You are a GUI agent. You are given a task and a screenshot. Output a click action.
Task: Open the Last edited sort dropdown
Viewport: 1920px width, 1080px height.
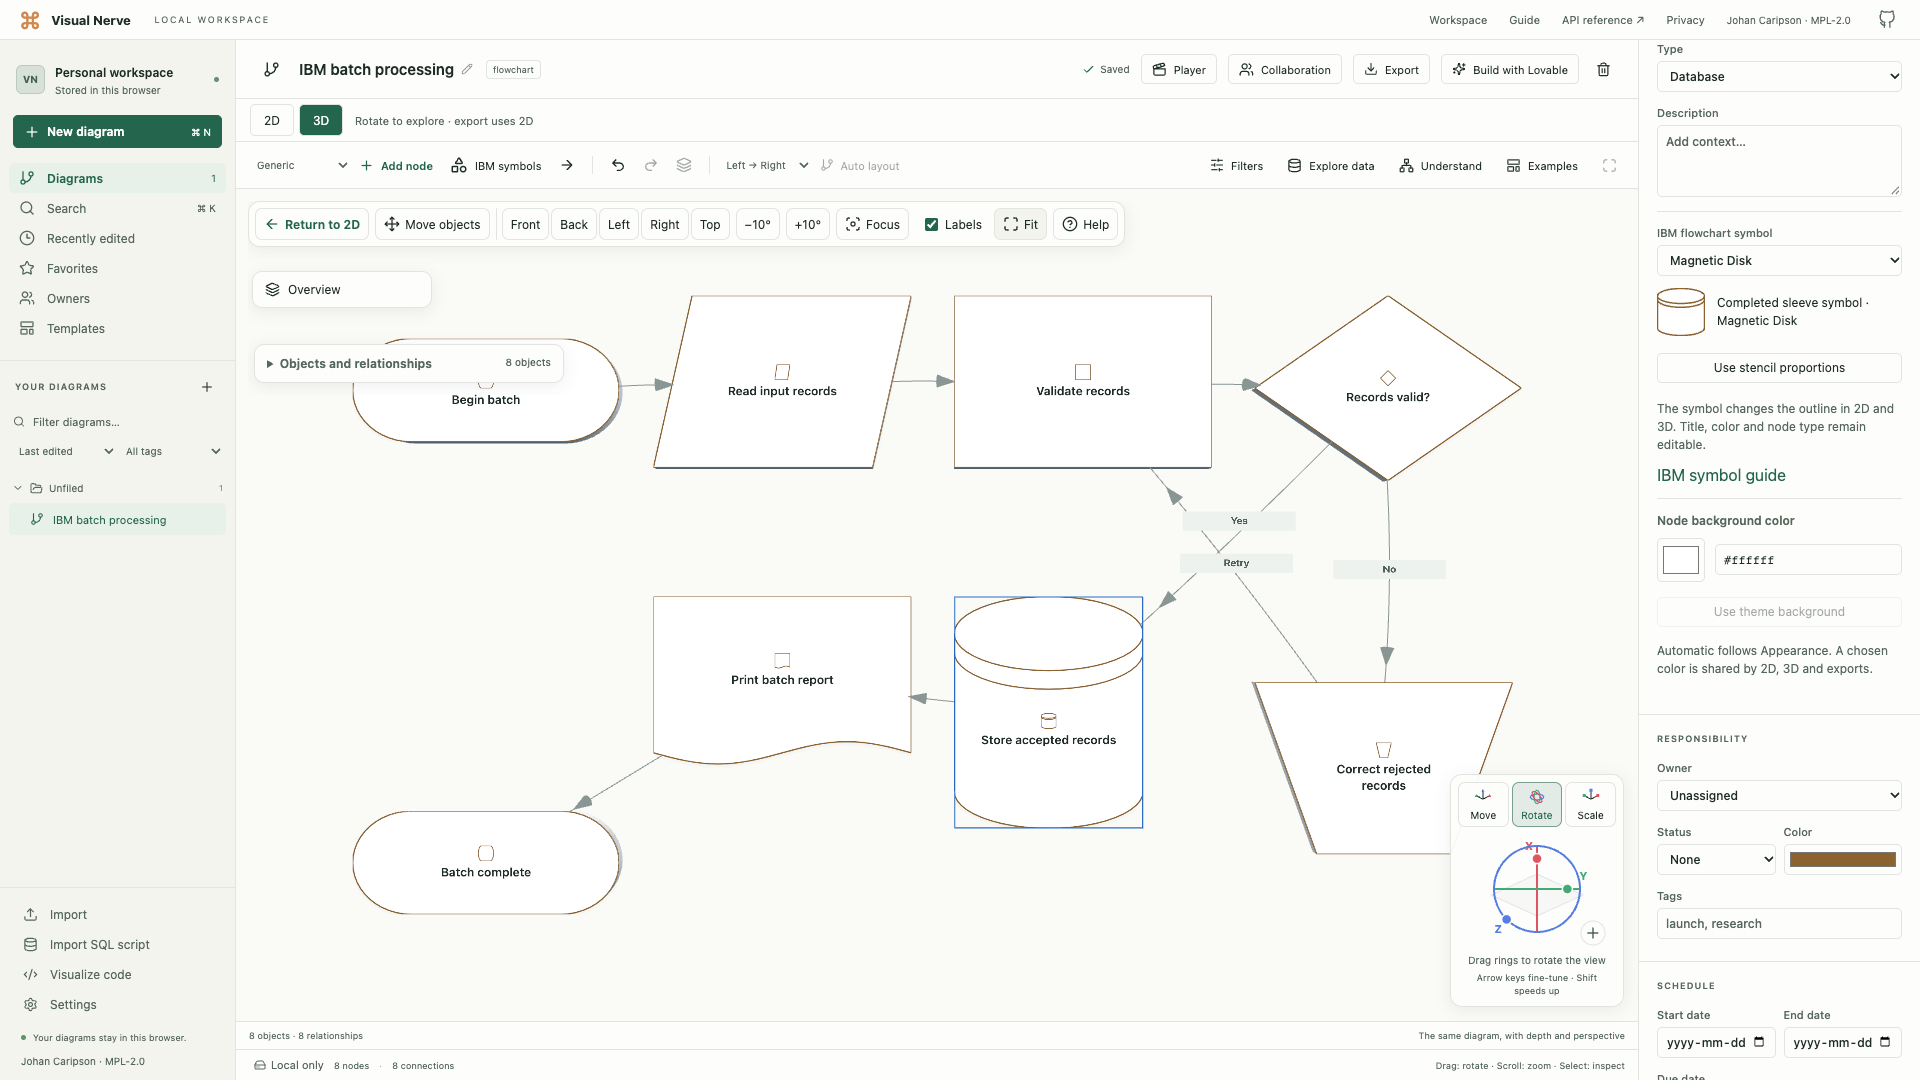(x=66, y=452)
